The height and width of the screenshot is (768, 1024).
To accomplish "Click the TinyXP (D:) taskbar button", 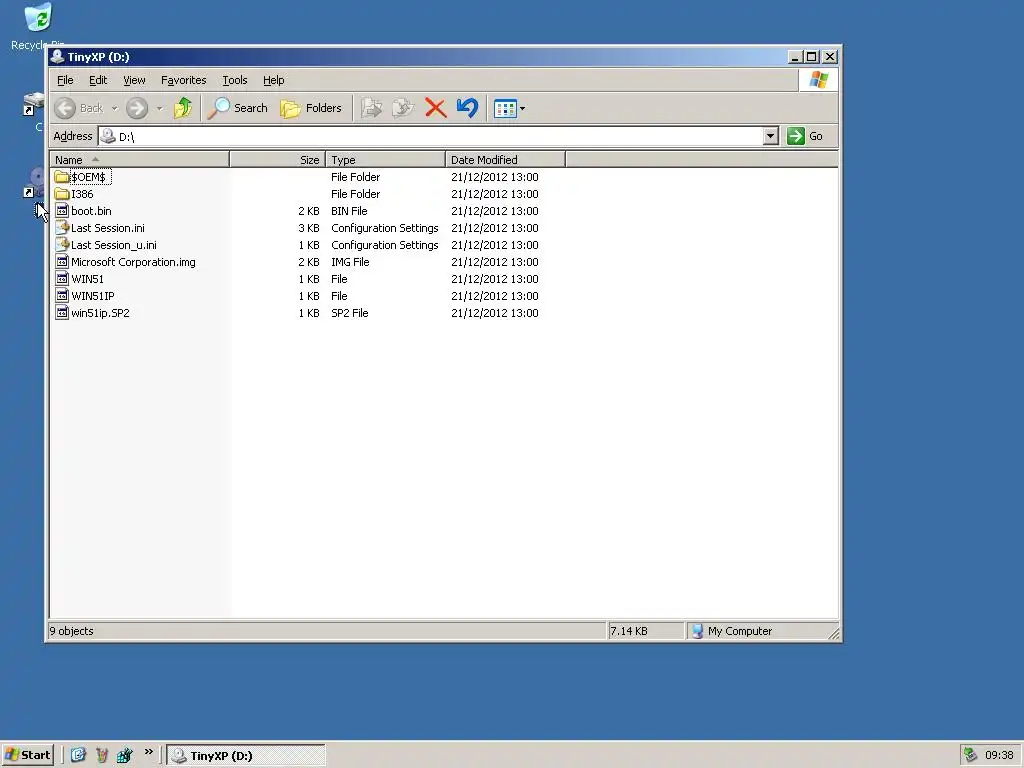I will 246,755.
